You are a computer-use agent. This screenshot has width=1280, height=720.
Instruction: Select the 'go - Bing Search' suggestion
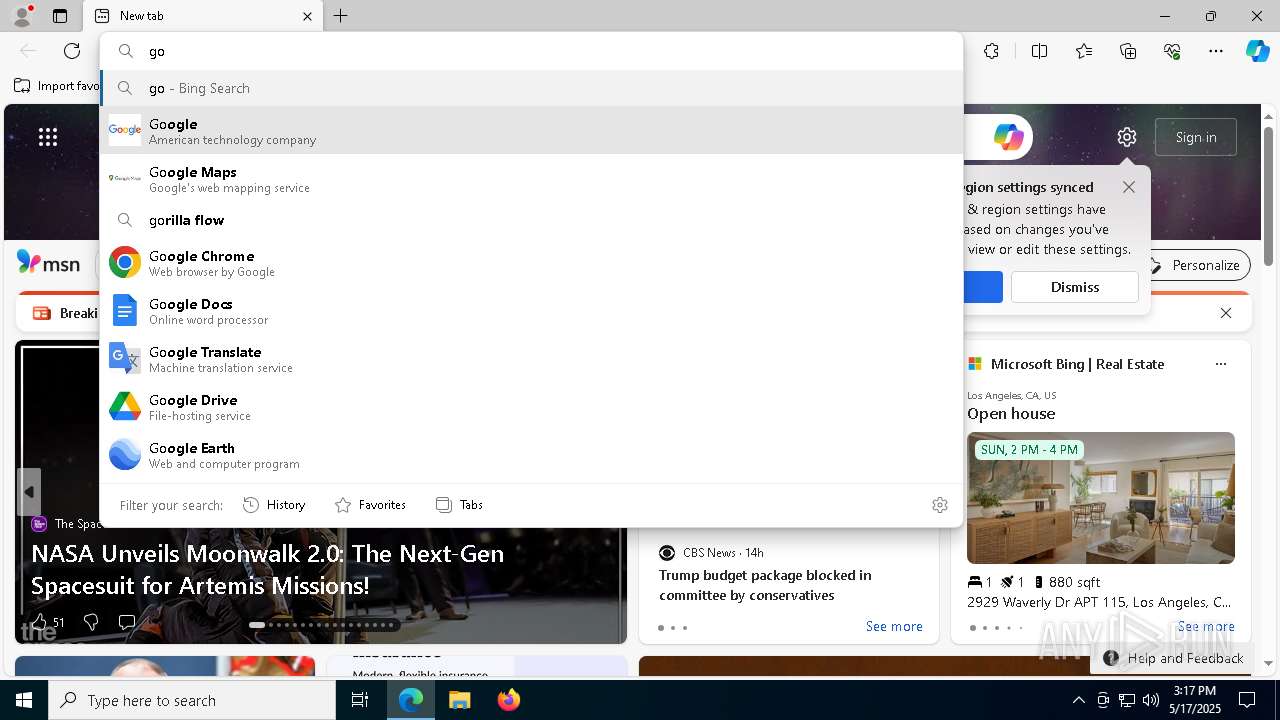click(532, 88)
